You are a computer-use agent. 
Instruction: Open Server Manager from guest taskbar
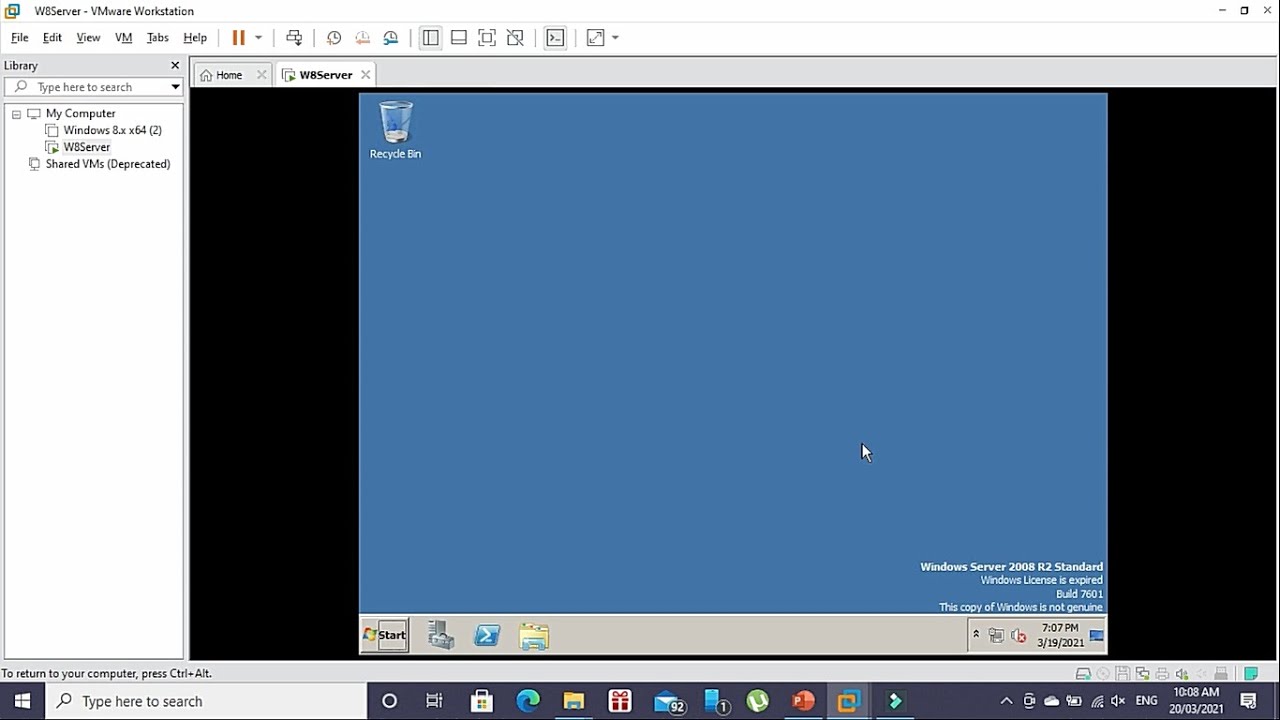click(441, 635)
